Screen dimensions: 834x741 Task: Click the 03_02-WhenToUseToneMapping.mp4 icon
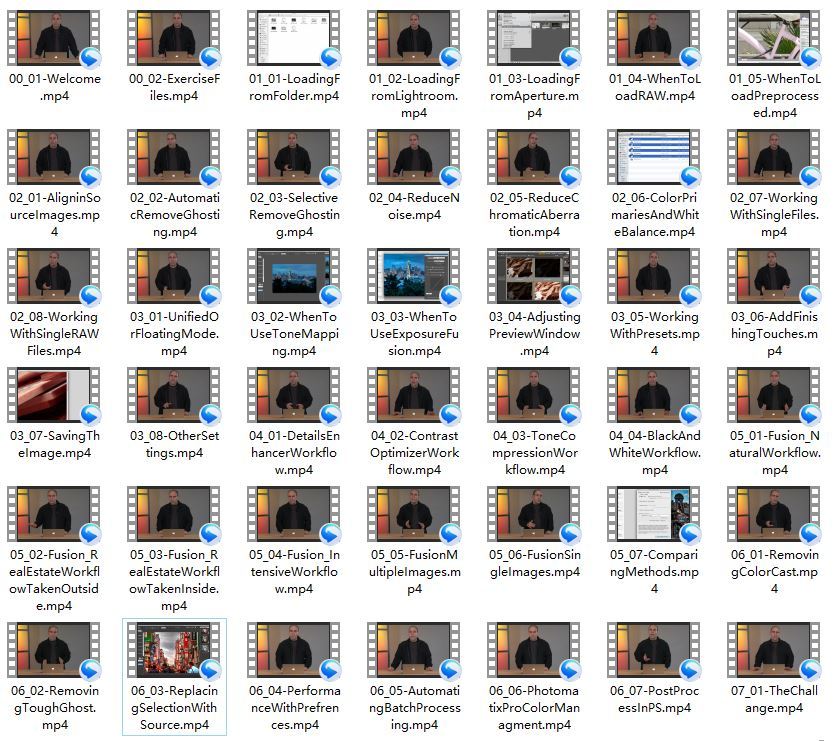pyautogui.click(x=294, y=277)
